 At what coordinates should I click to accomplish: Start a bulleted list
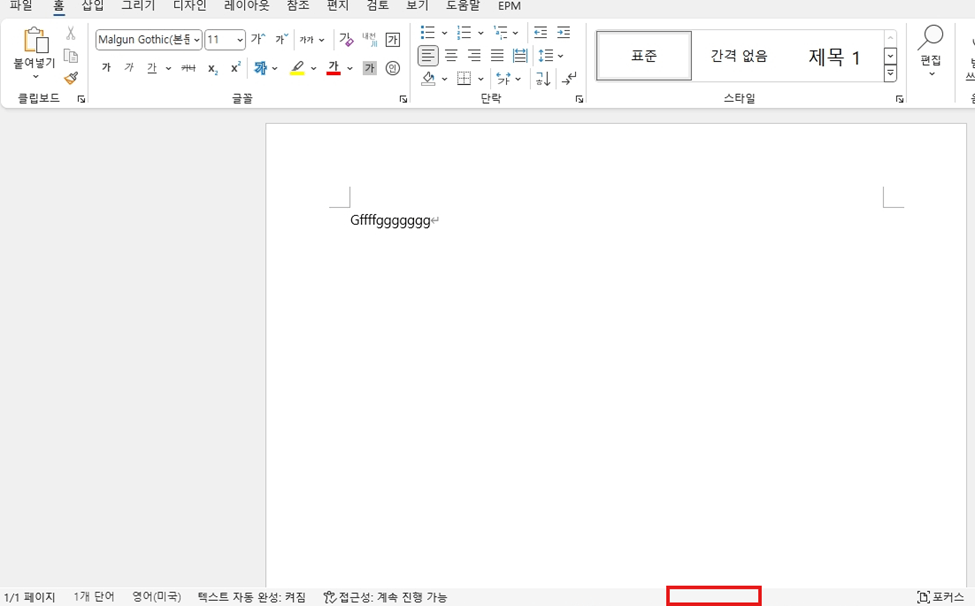pyautogui.click(x=427, y=32)
